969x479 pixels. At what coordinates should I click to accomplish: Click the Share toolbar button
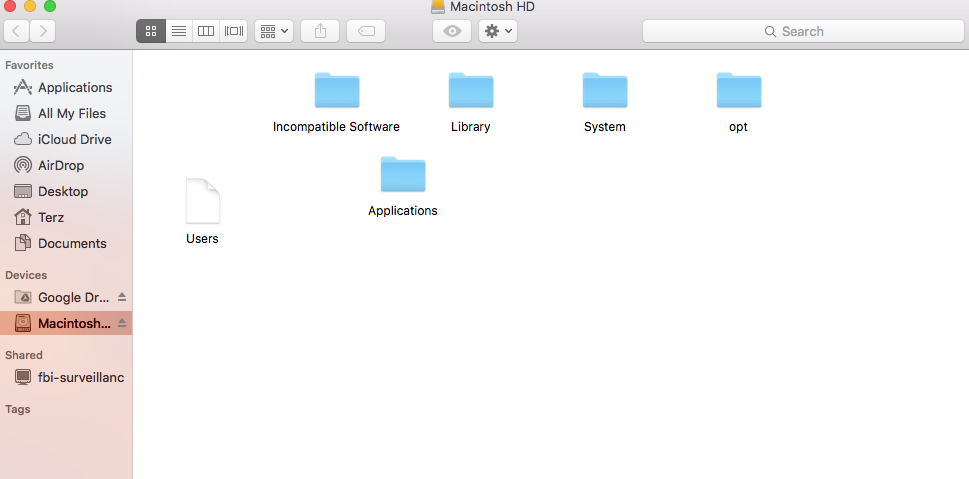[x=320, y=31]
